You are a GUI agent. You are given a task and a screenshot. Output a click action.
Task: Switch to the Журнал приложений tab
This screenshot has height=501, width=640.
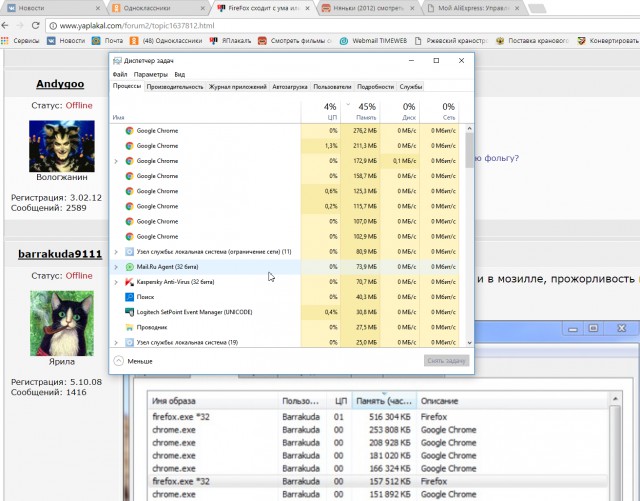(238, 87)
